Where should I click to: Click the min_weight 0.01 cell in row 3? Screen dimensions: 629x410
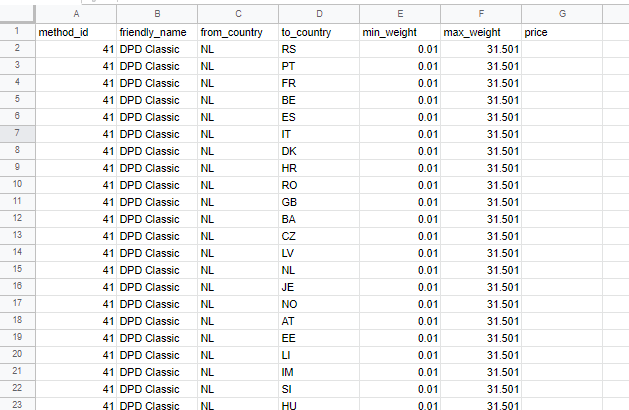click(x=400, y=66)
